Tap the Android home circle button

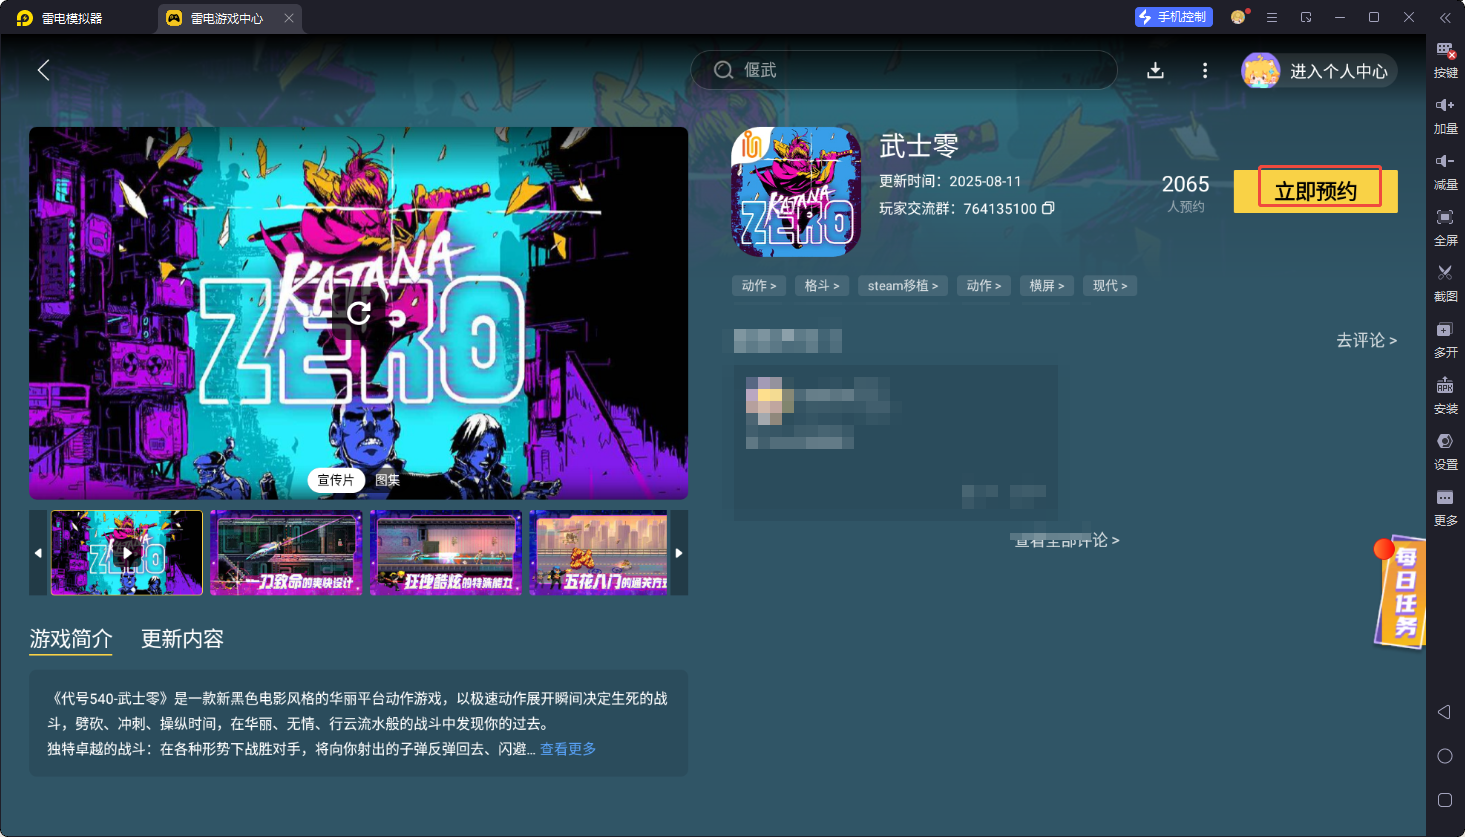(x=1444, y=756)
